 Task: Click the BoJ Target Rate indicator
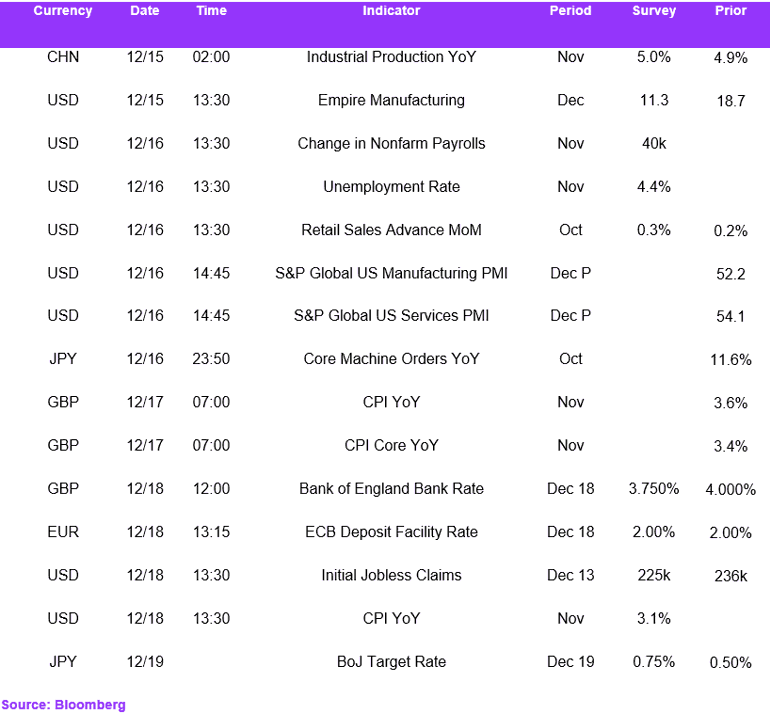[x=391, y=662]
